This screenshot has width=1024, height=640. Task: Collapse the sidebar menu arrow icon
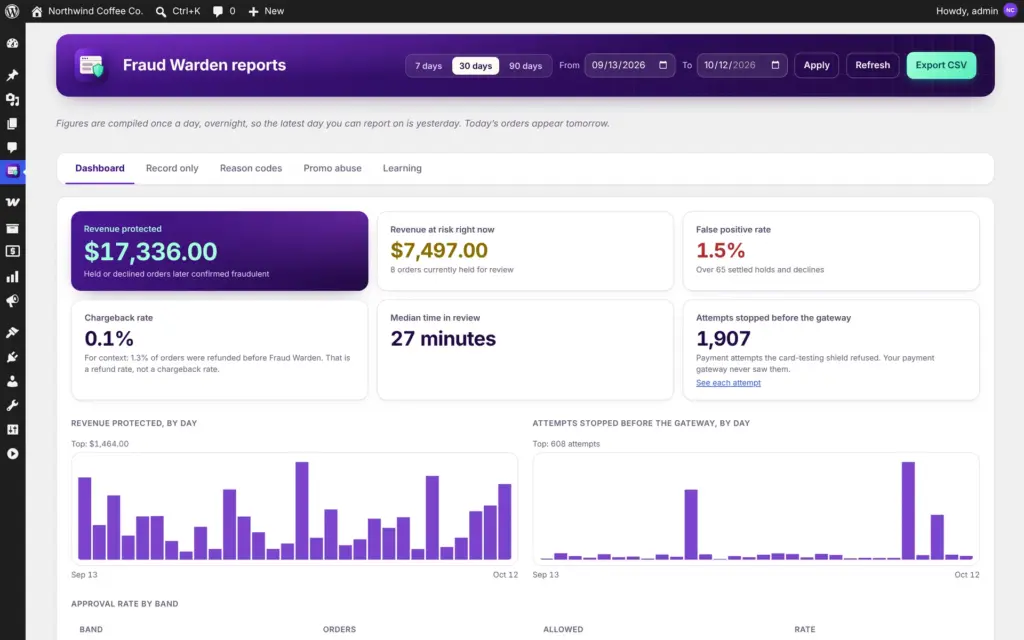tap(12, 454)
